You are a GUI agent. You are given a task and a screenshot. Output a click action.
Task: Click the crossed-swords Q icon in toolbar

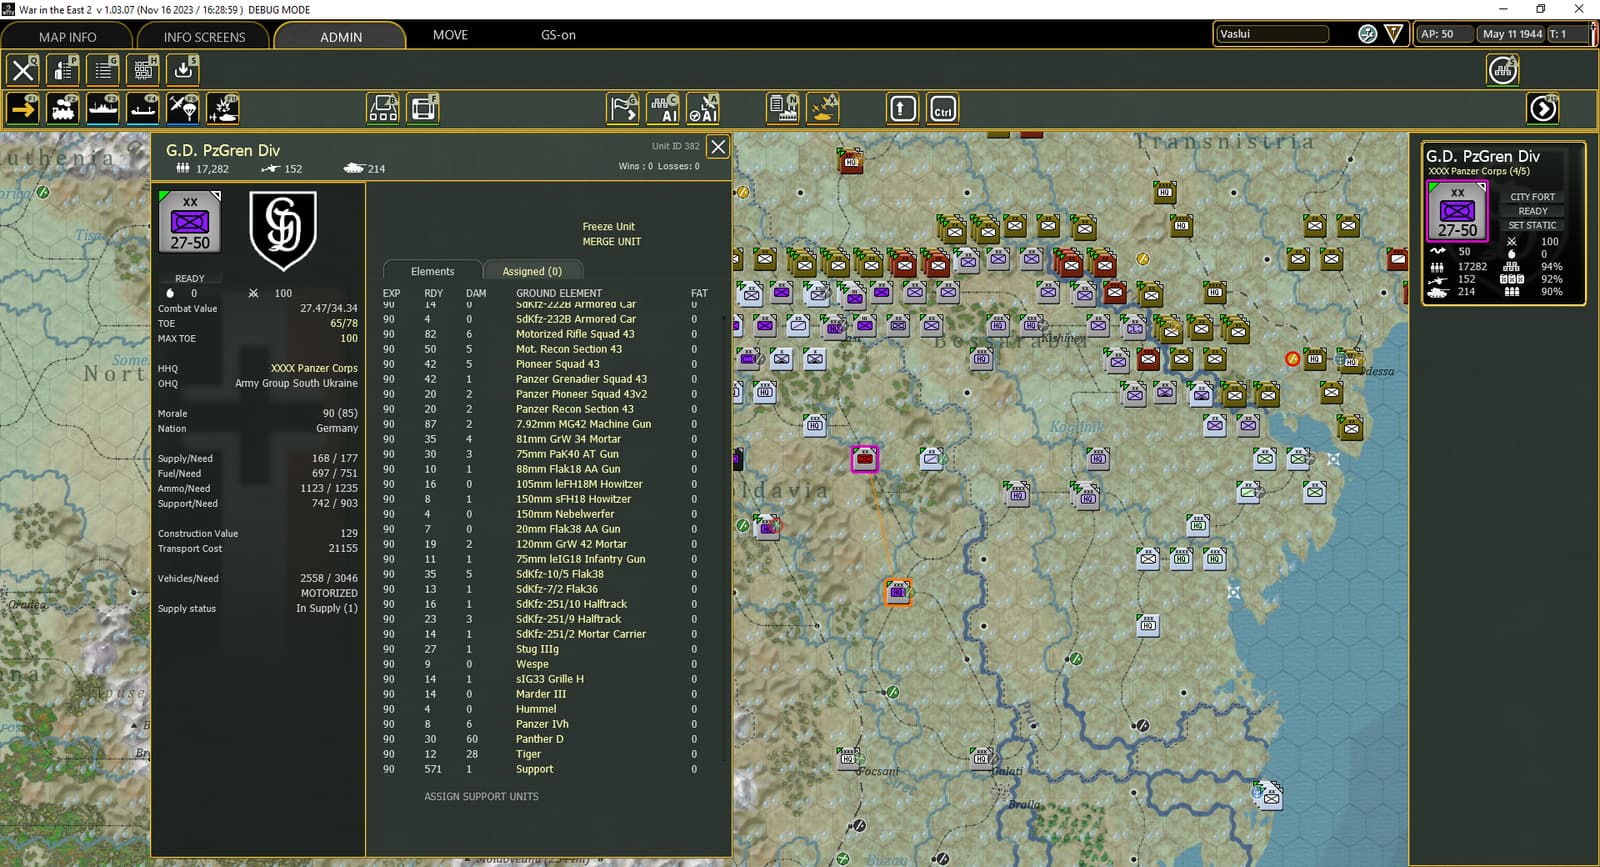(x=23, y=69)
